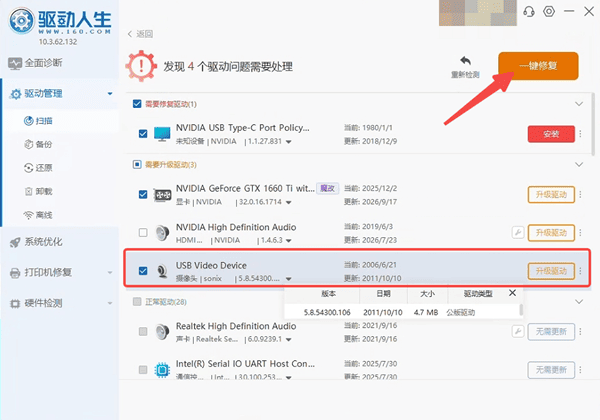Screen dimensions: 600x420
Task: Click the orange 一键修复 button
Action: (538, 66)
